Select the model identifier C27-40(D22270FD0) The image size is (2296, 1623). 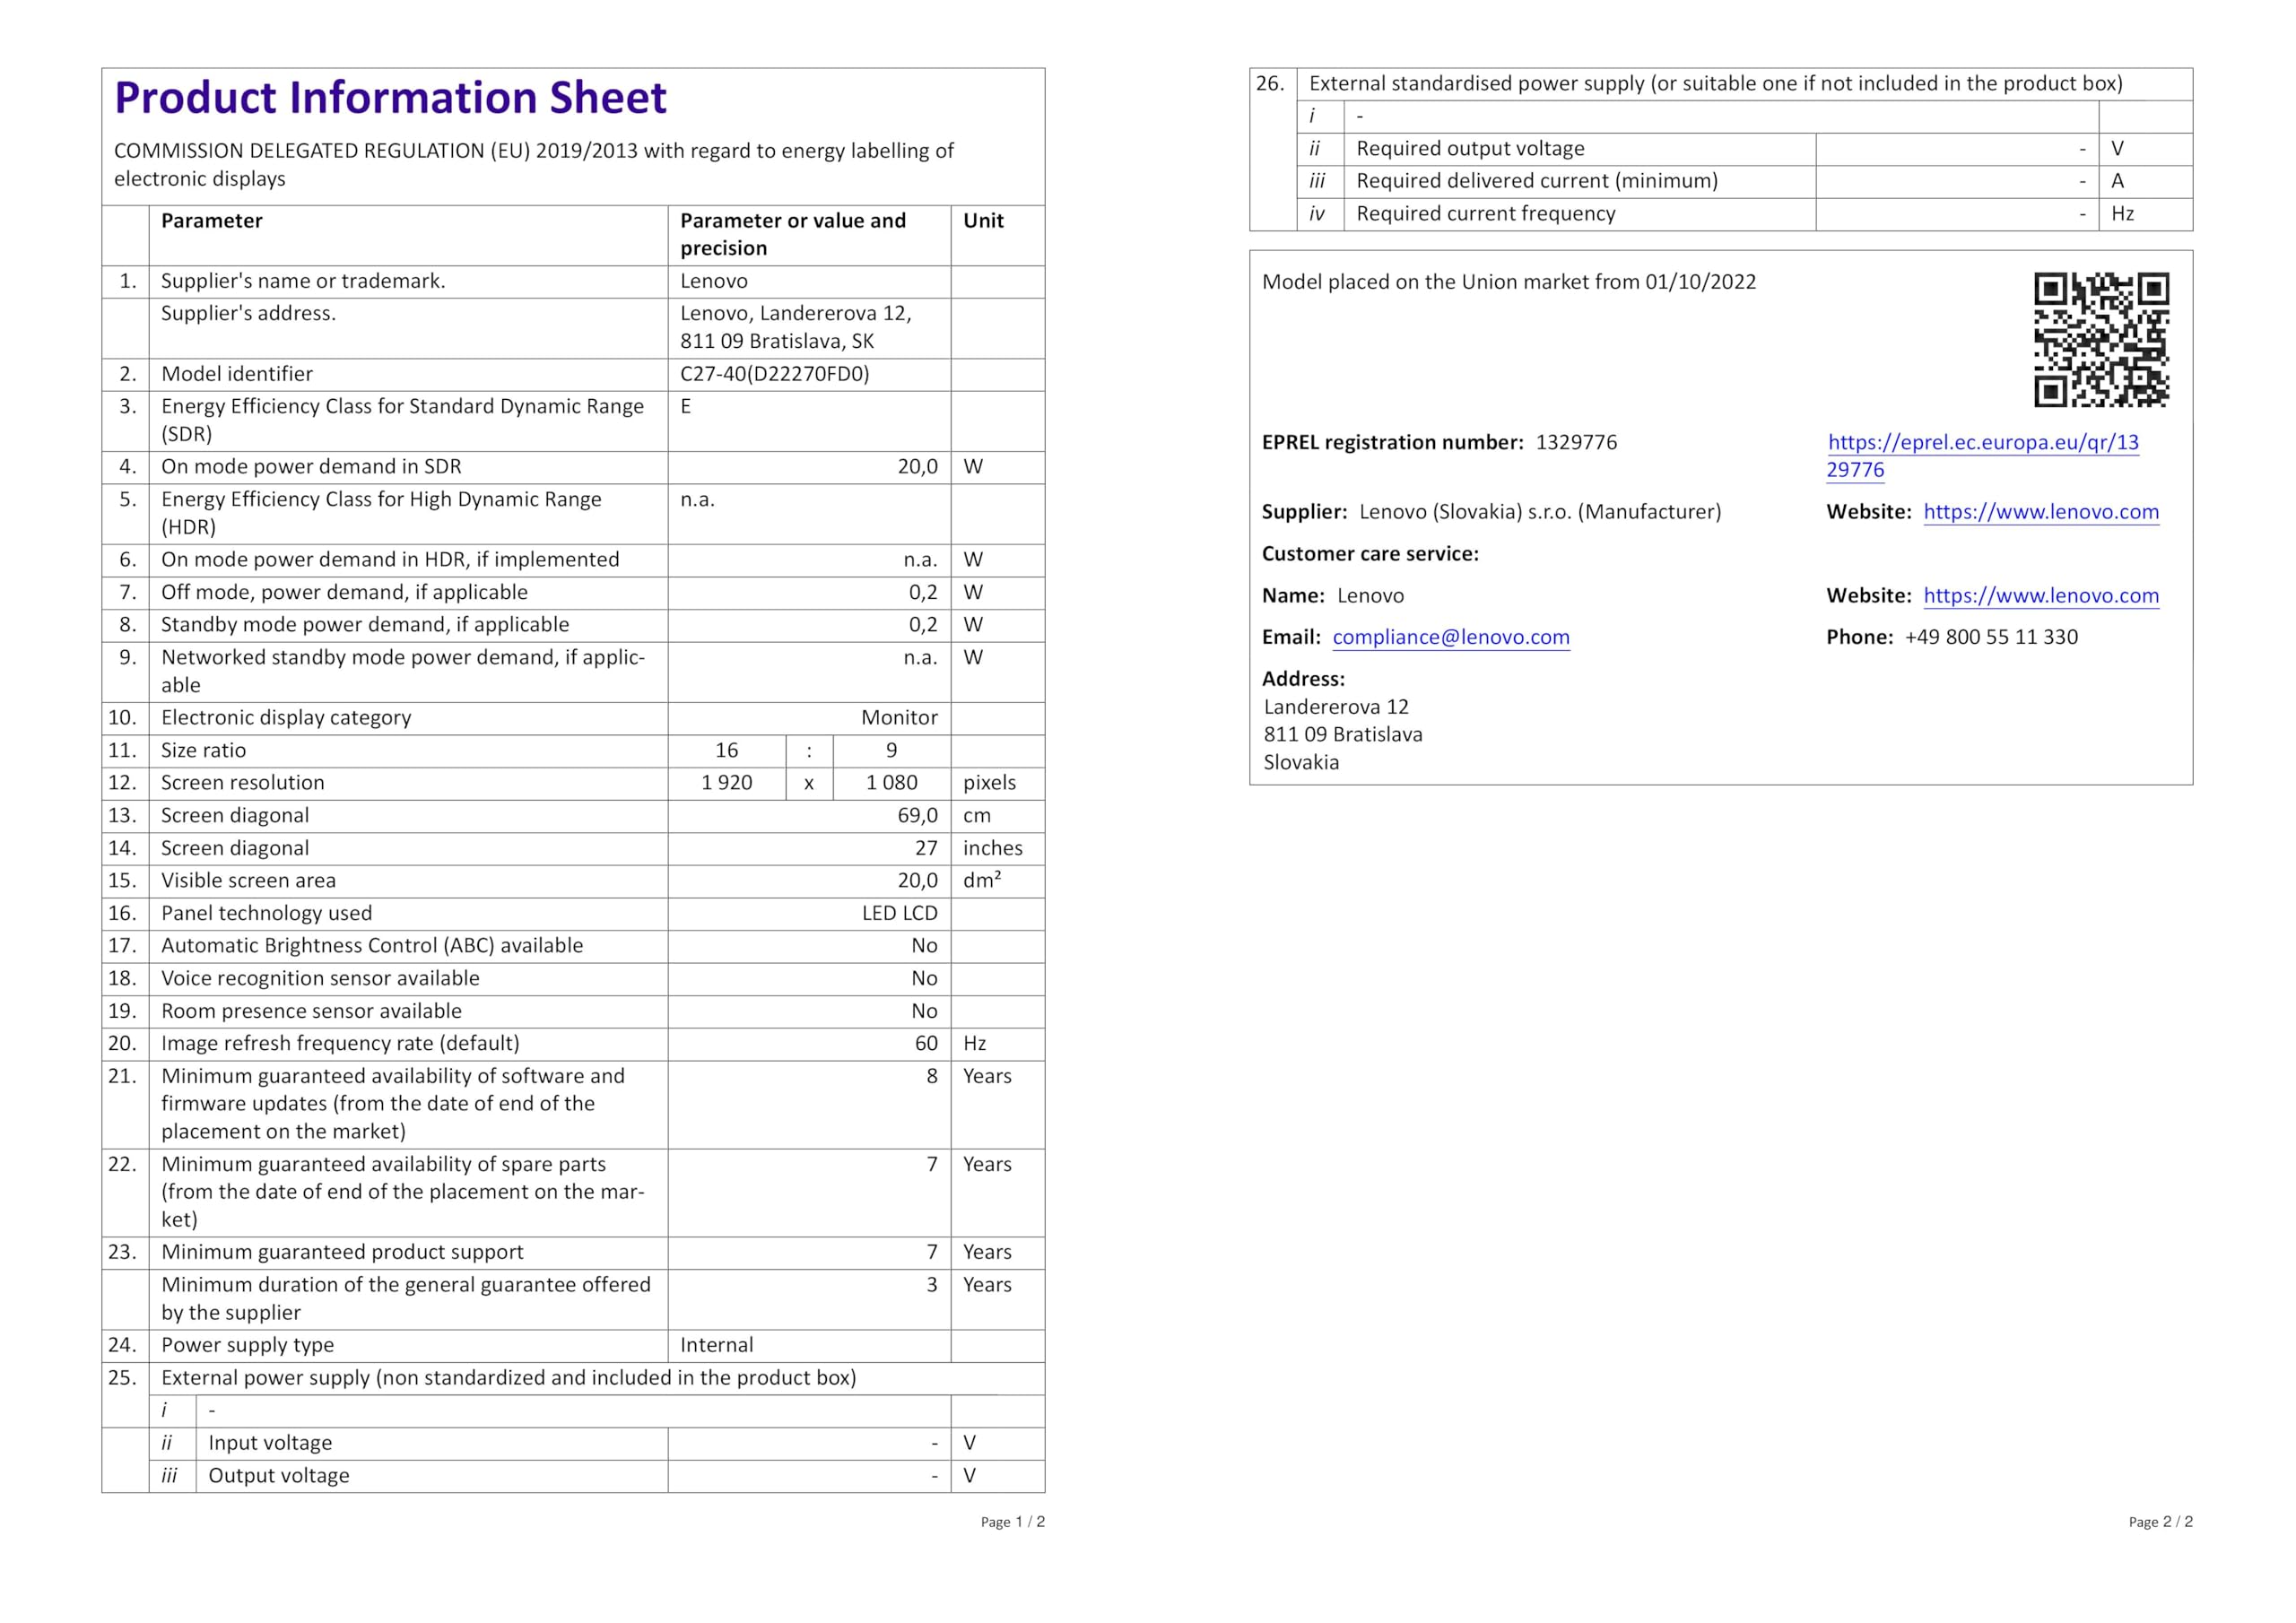tap(774, 374)
